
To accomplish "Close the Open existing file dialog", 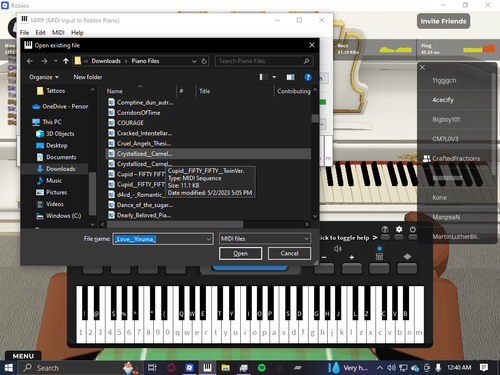I will point(312,45).
